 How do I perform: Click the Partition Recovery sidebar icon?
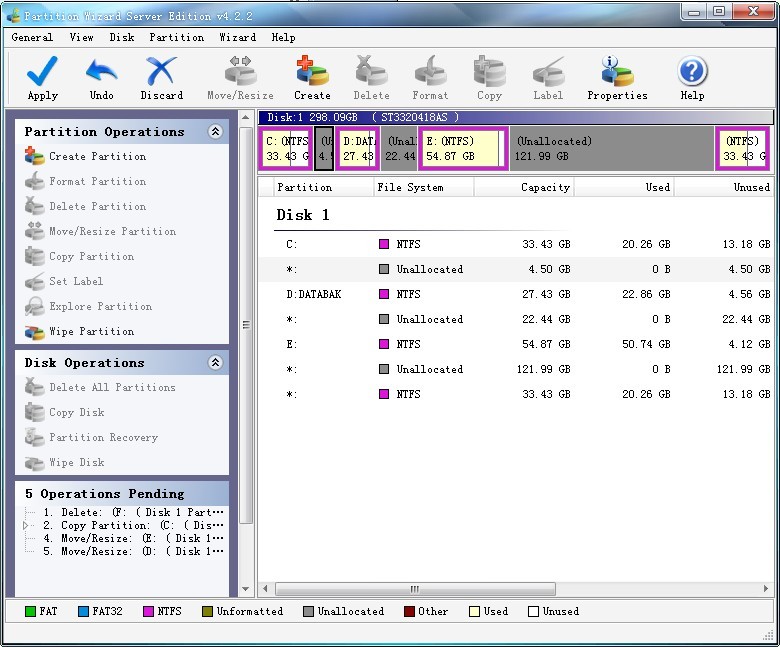pyautogui.click(x=34, y=437)
